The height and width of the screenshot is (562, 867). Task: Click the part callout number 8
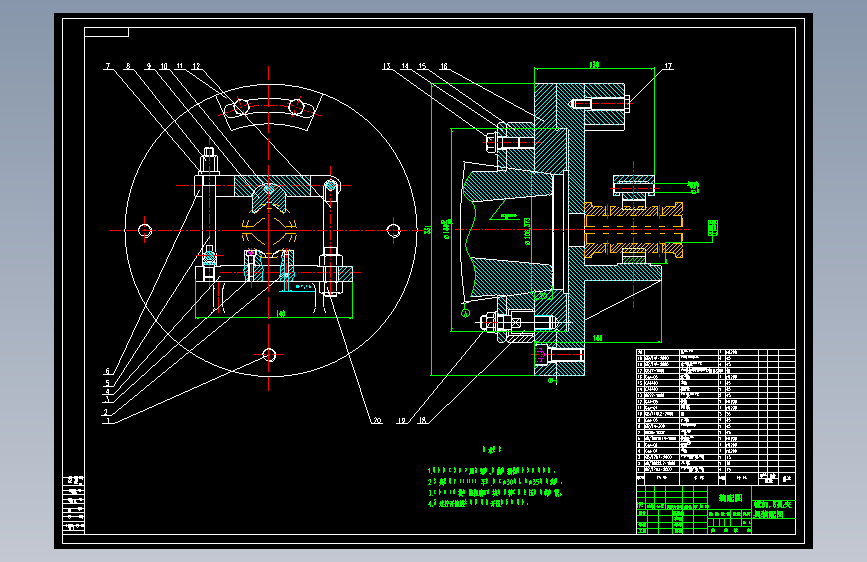(x=128, y=66)
